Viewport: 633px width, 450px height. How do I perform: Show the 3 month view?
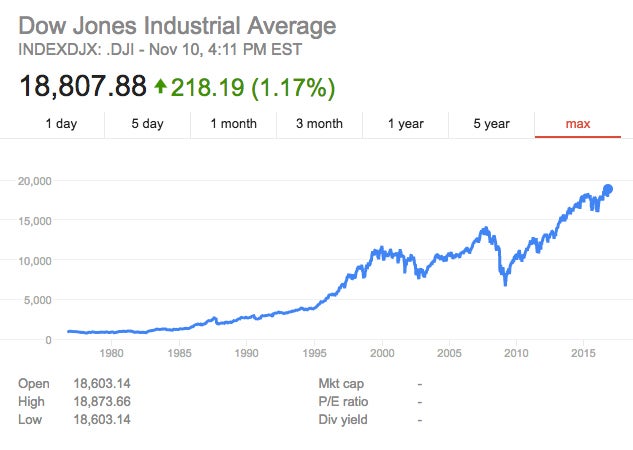[x=319, y=124]
